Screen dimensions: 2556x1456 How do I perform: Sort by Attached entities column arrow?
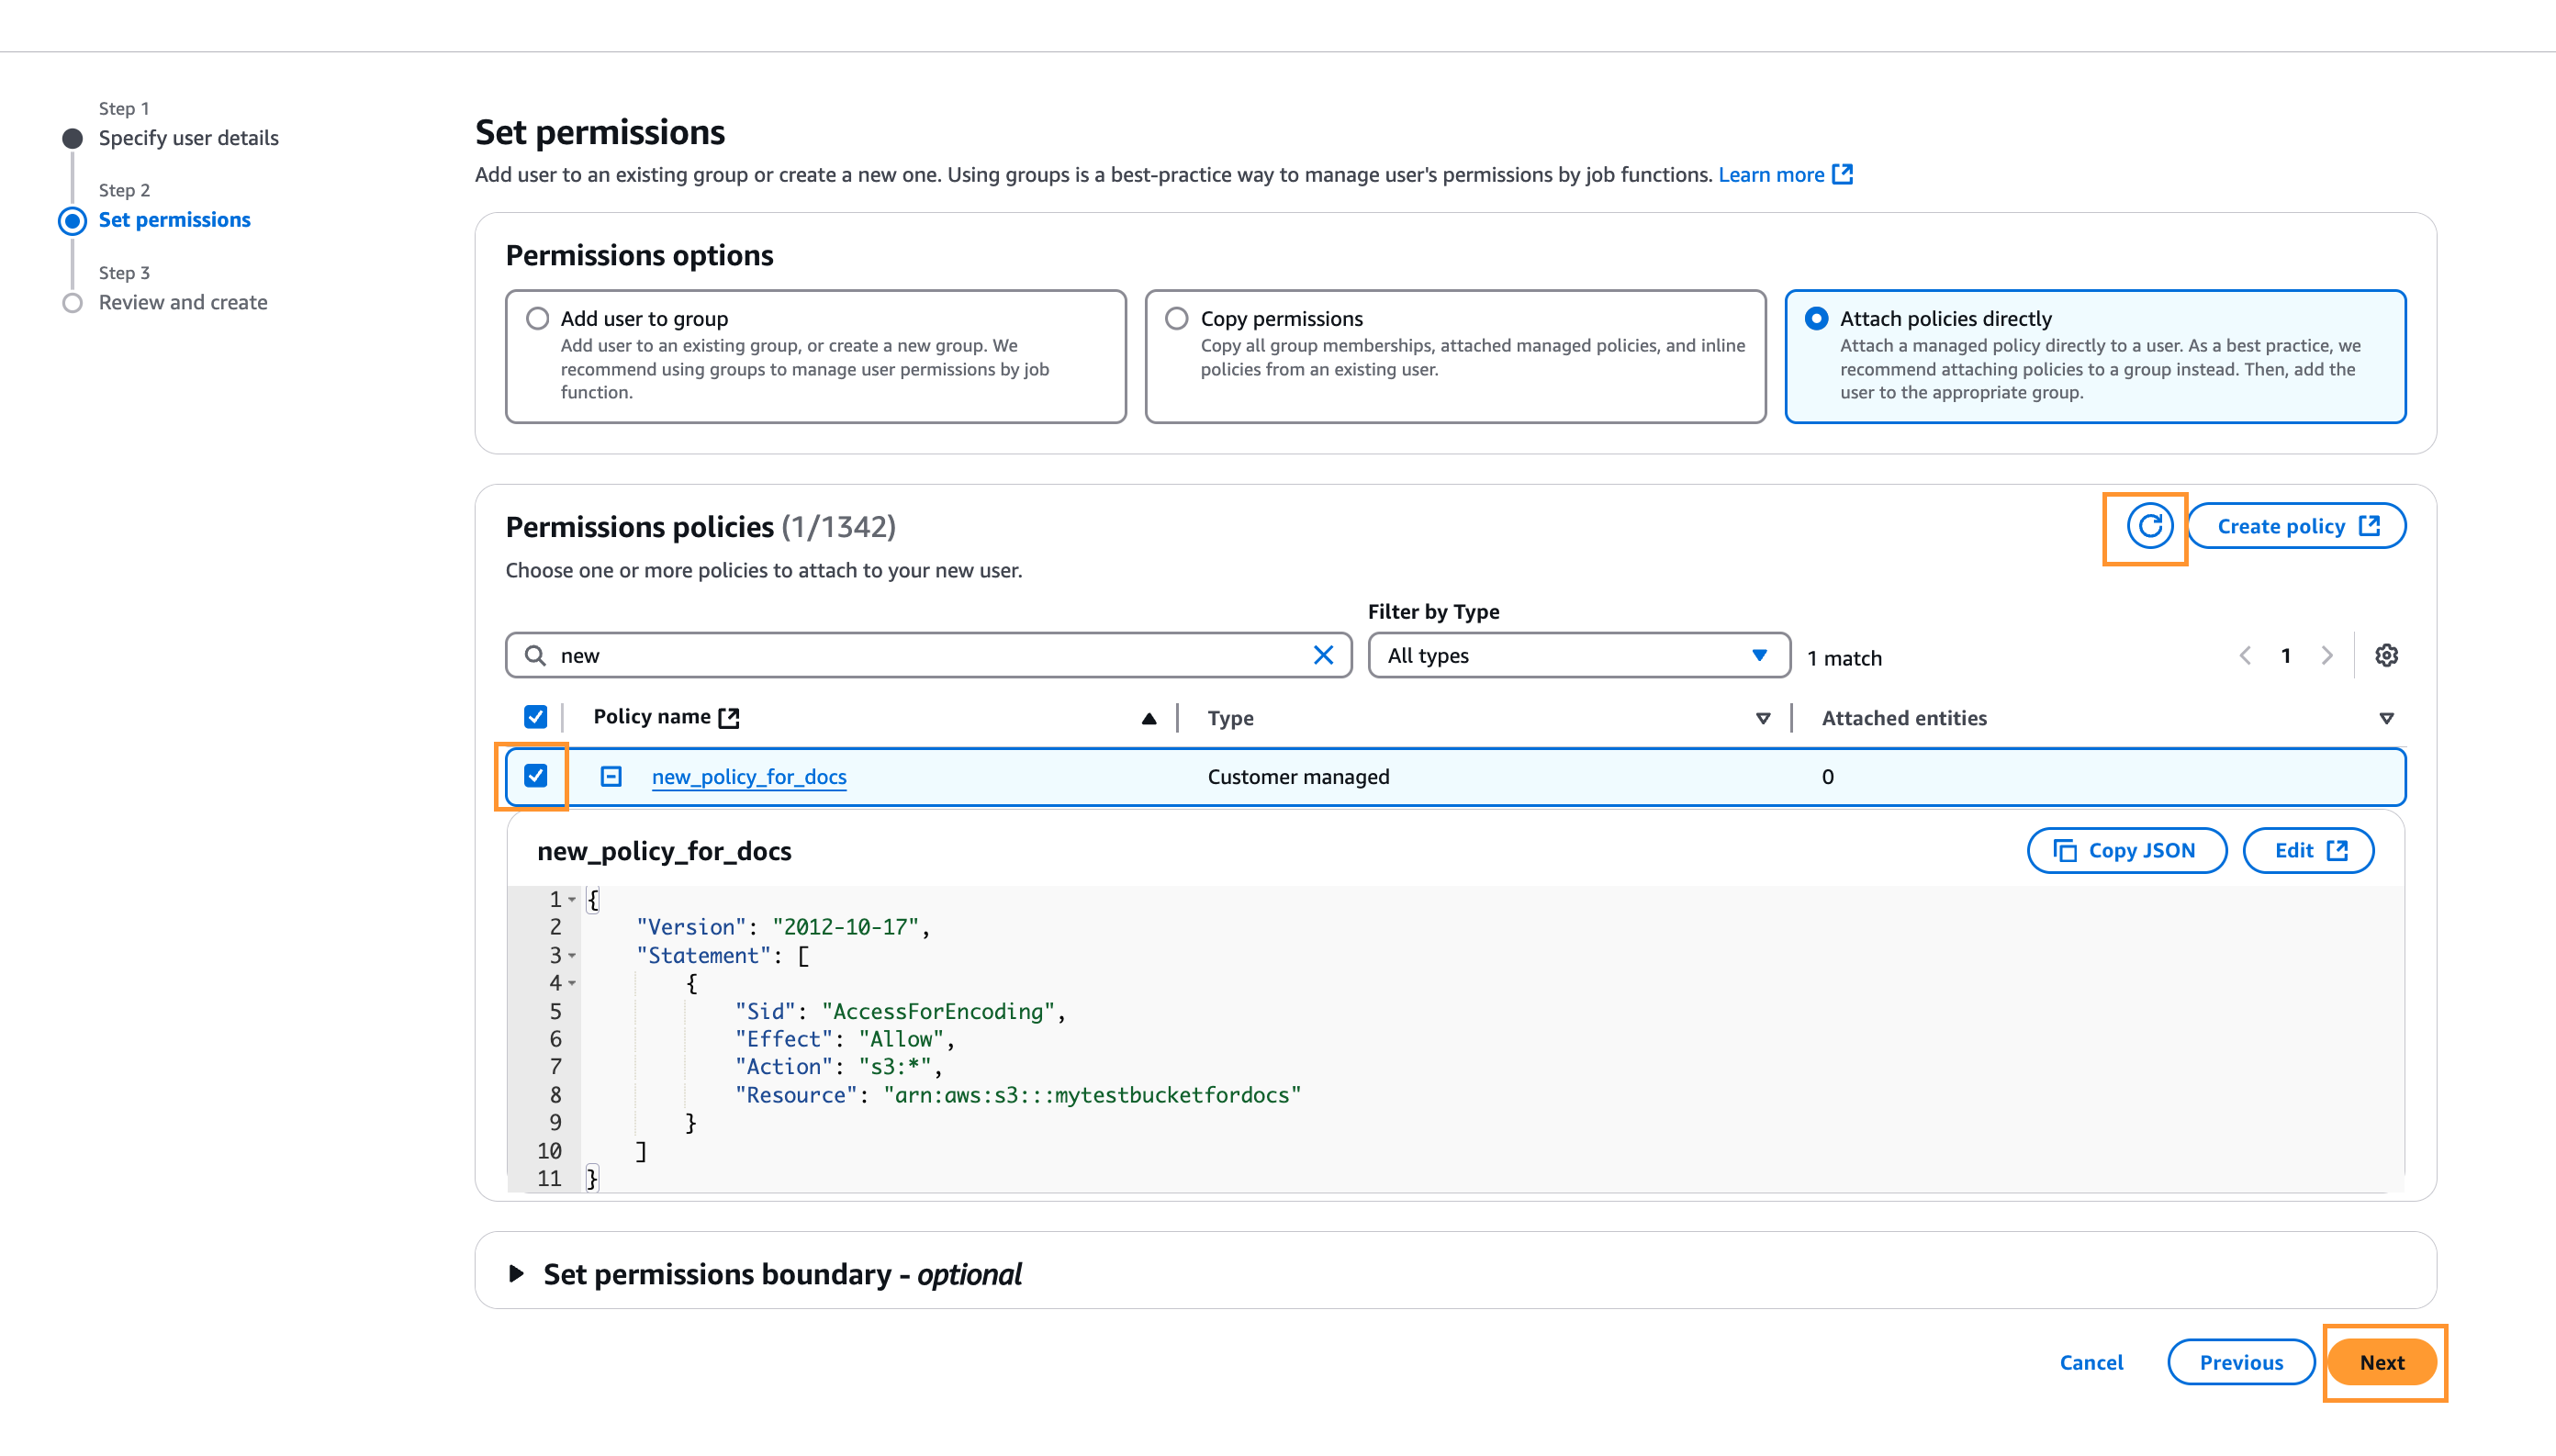coord(2386,718)
